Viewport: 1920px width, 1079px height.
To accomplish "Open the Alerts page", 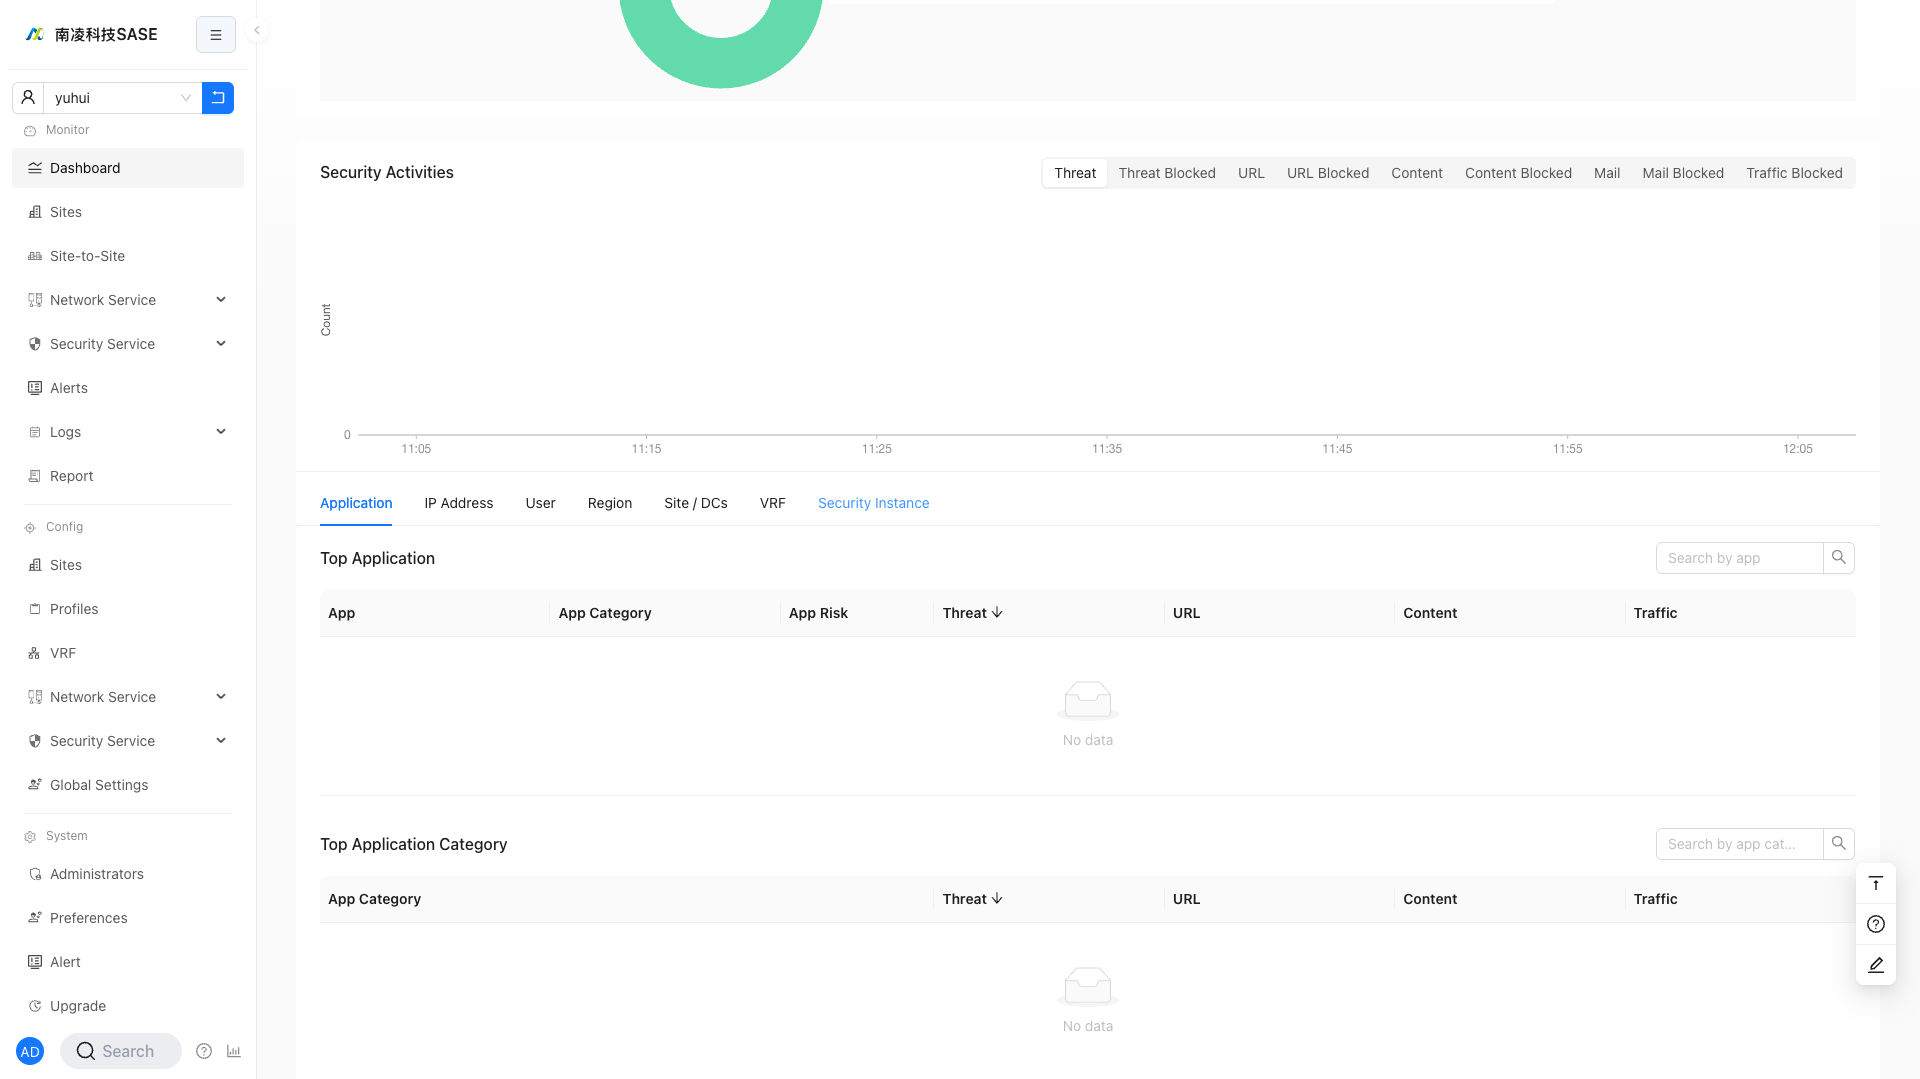I will coord(128,388).
